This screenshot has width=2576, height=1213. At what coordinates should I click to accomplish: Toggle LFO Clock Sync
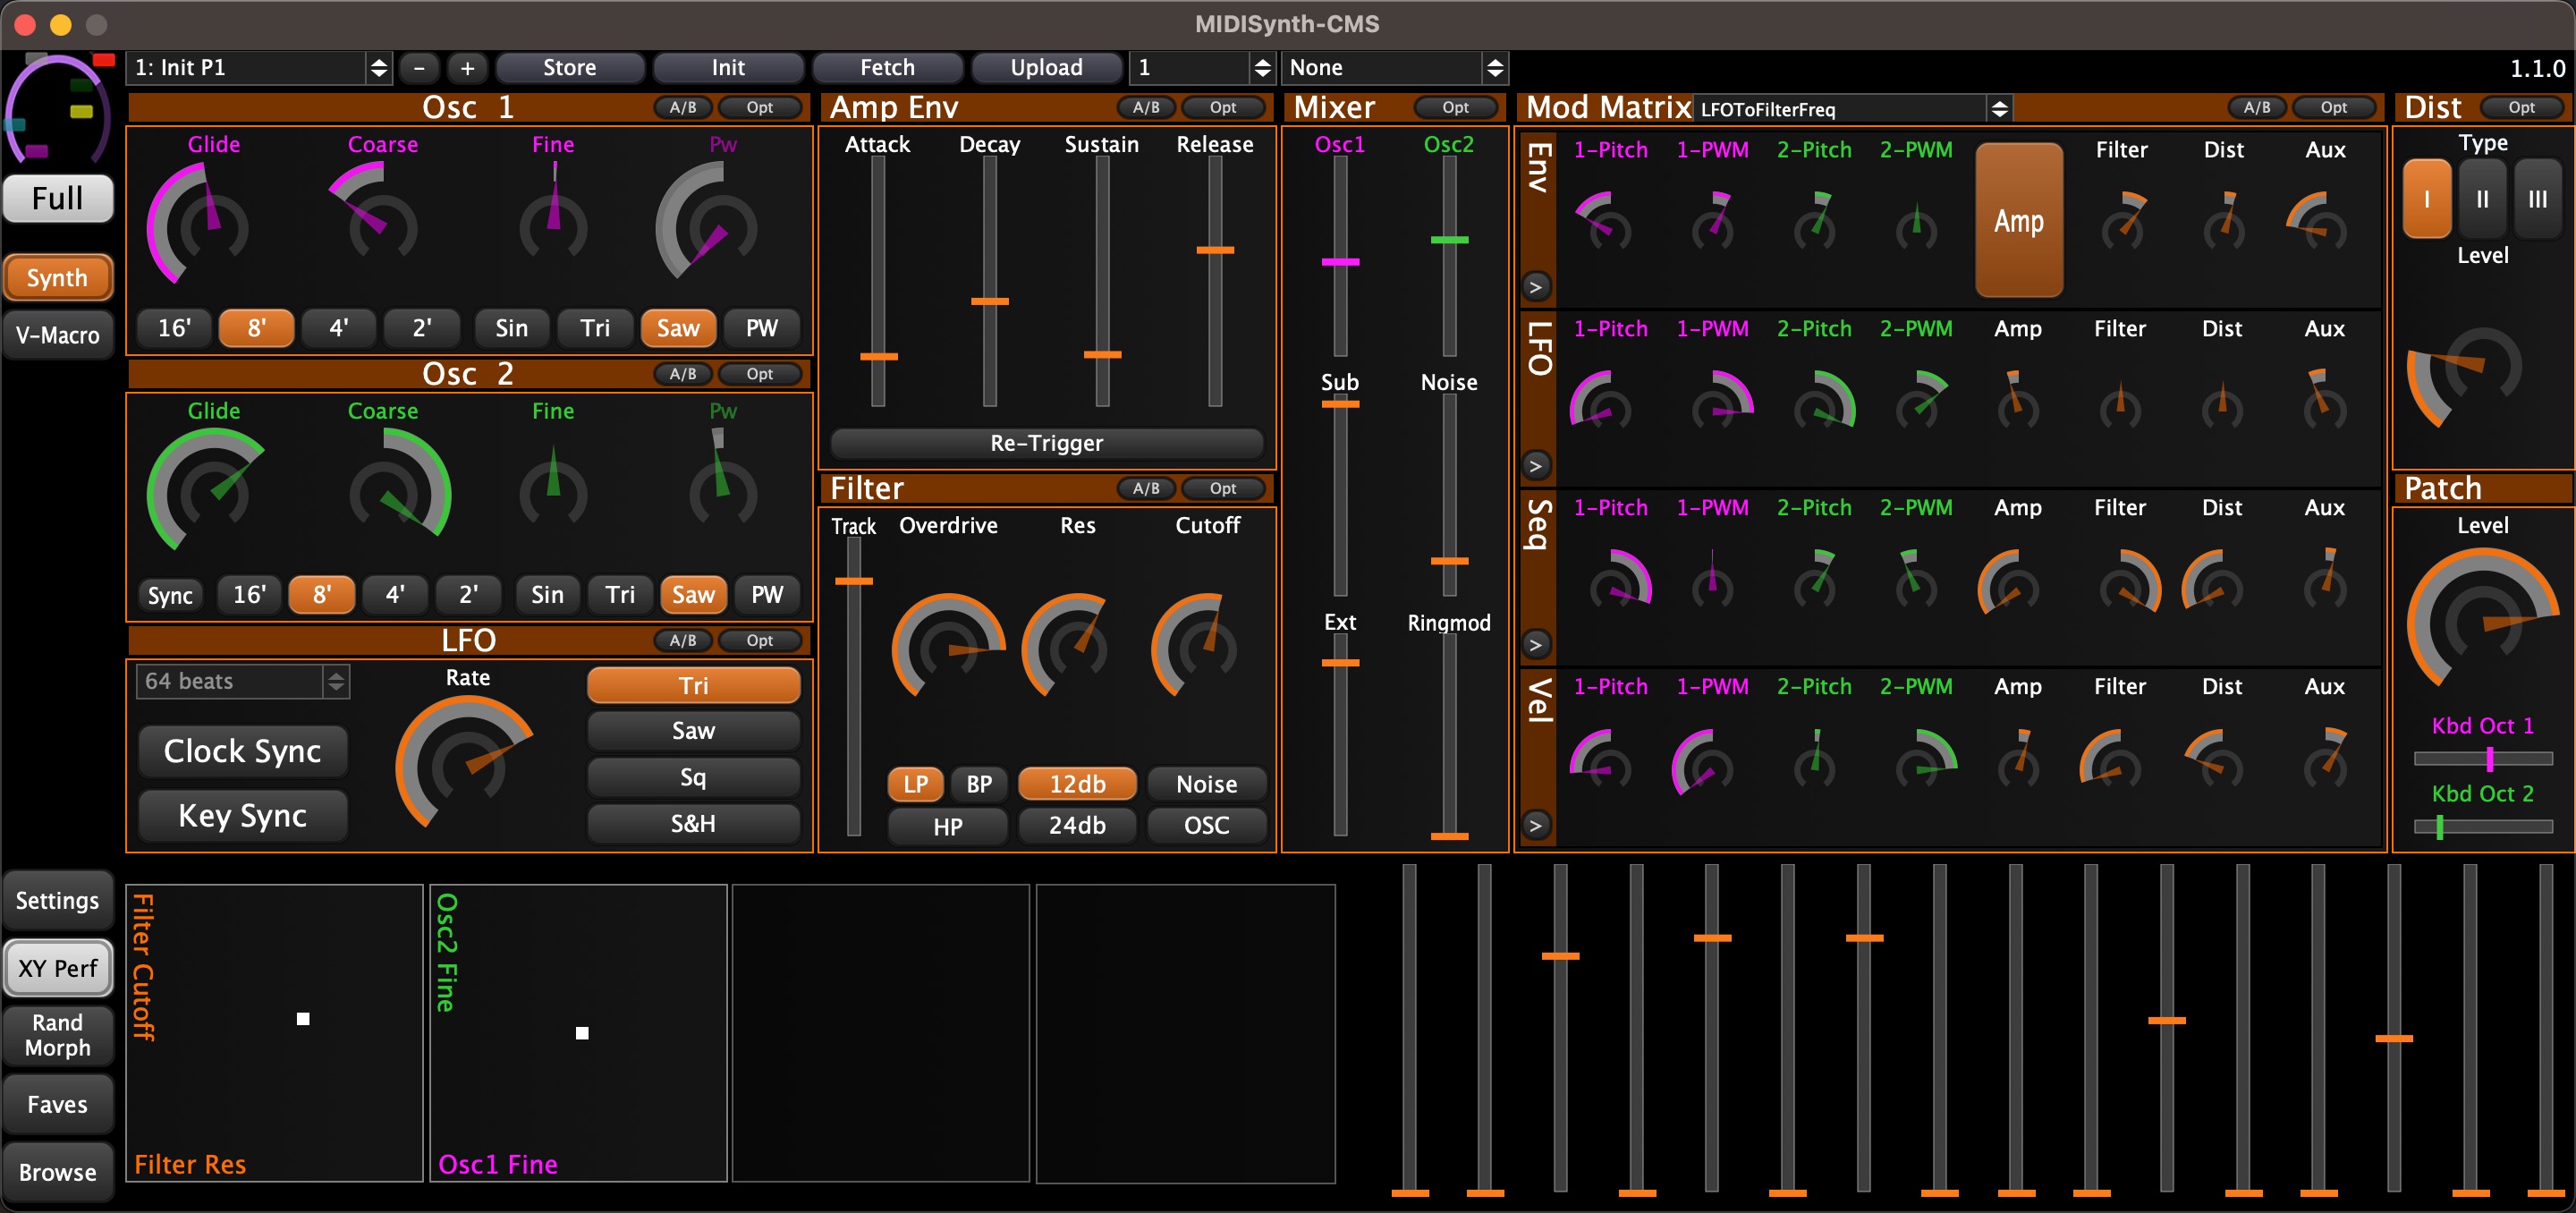[x=242, y=751]
